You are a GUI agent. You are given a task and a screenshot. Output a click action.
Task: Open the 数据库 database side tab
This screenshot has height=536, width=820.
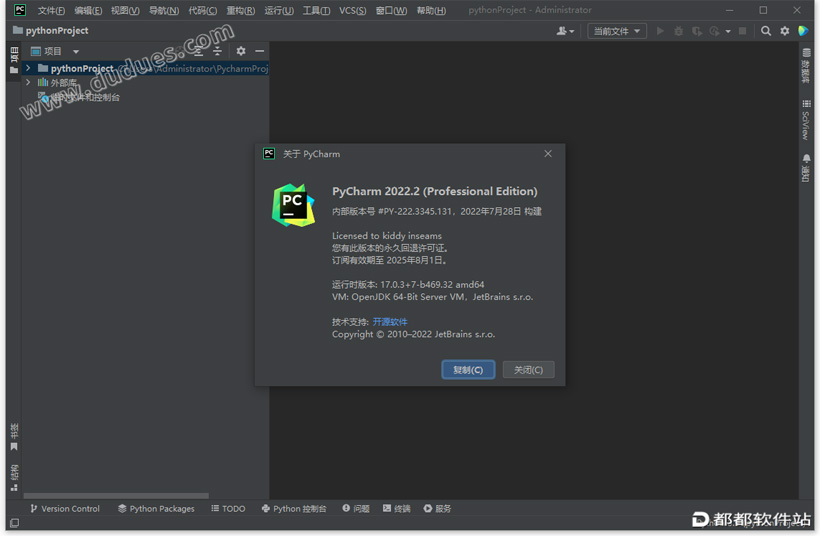click(x=806, y=66)
